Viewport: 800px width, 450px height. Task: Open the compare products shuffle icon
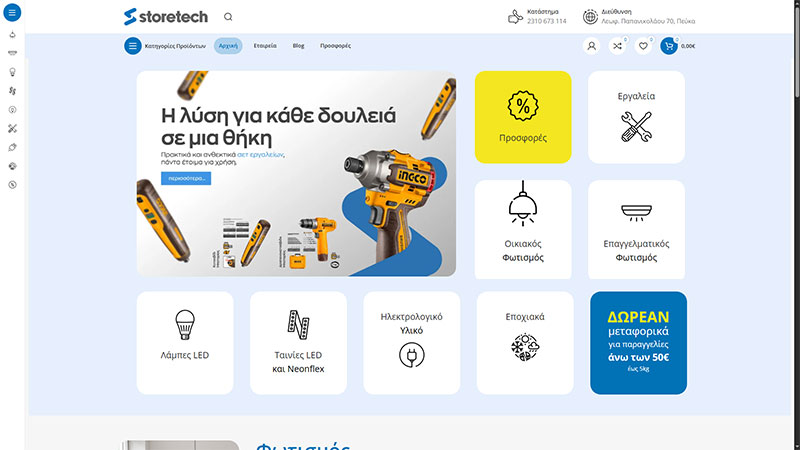tap(617, 46)
